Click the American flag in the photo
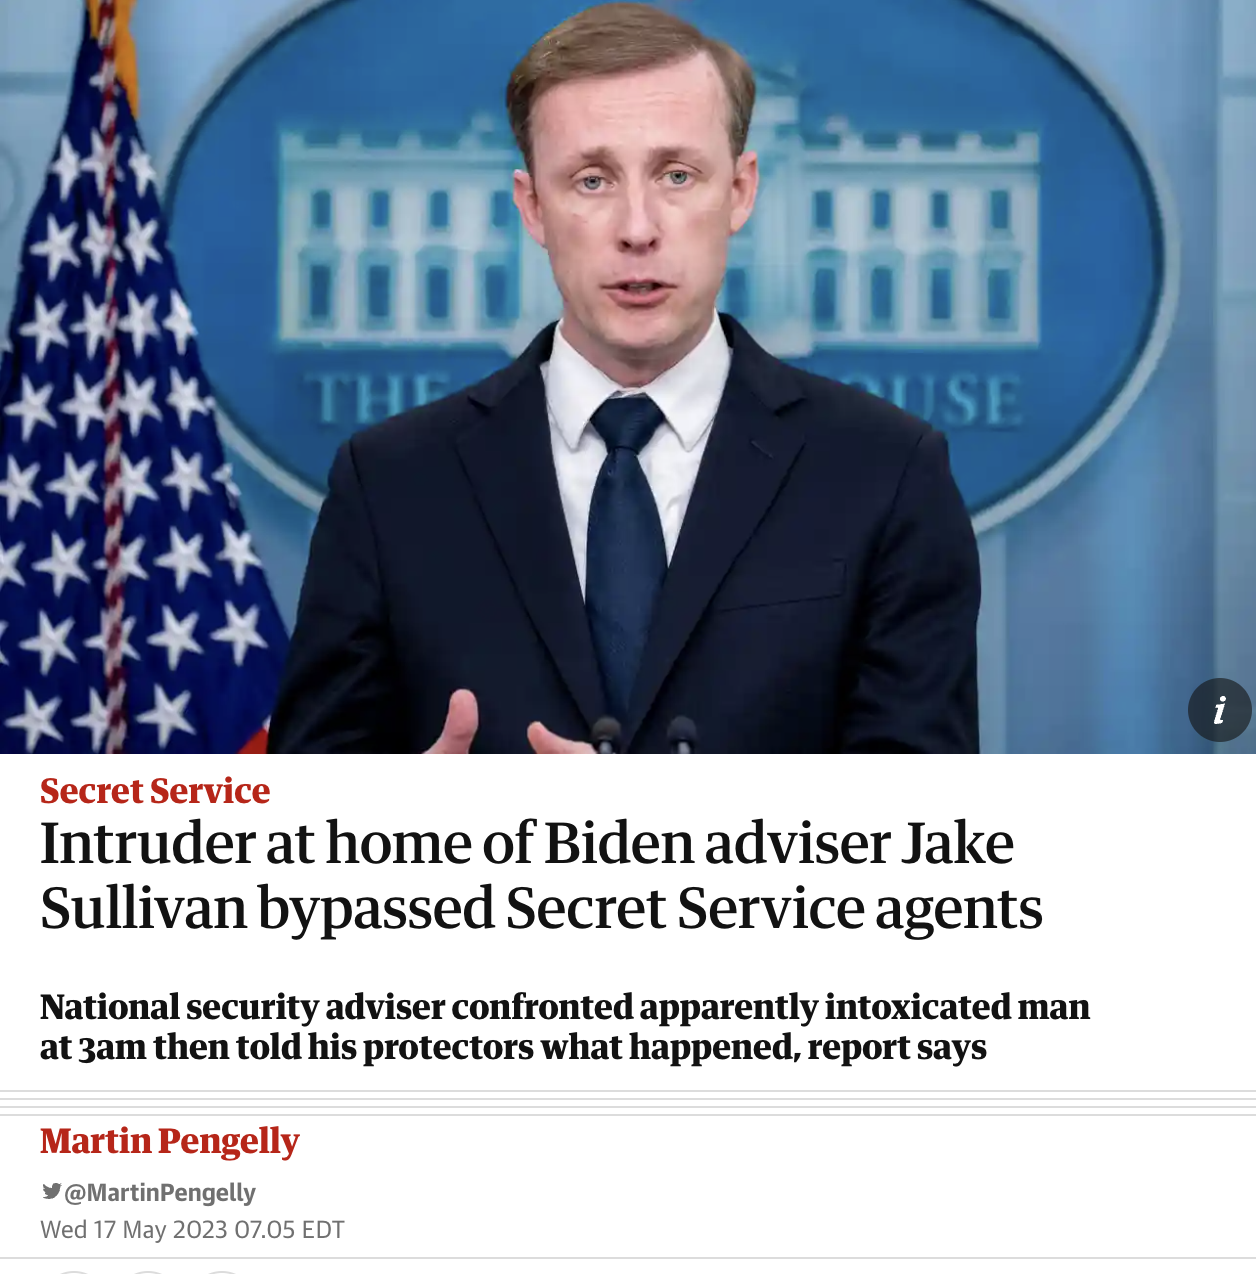 coord(120,400)
